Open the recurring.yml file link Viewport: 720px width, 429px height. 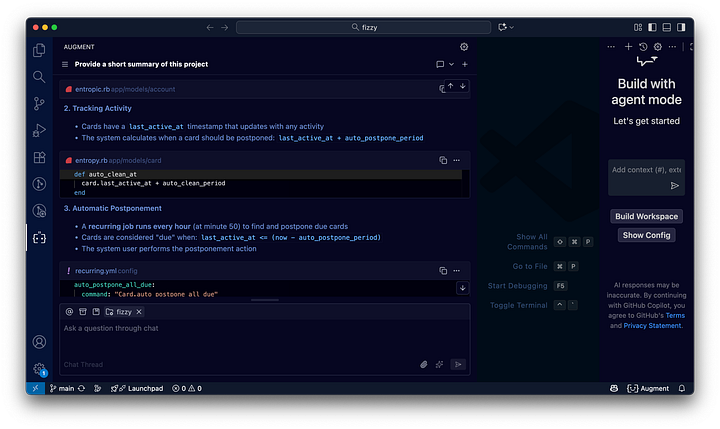tap(96, 271)
